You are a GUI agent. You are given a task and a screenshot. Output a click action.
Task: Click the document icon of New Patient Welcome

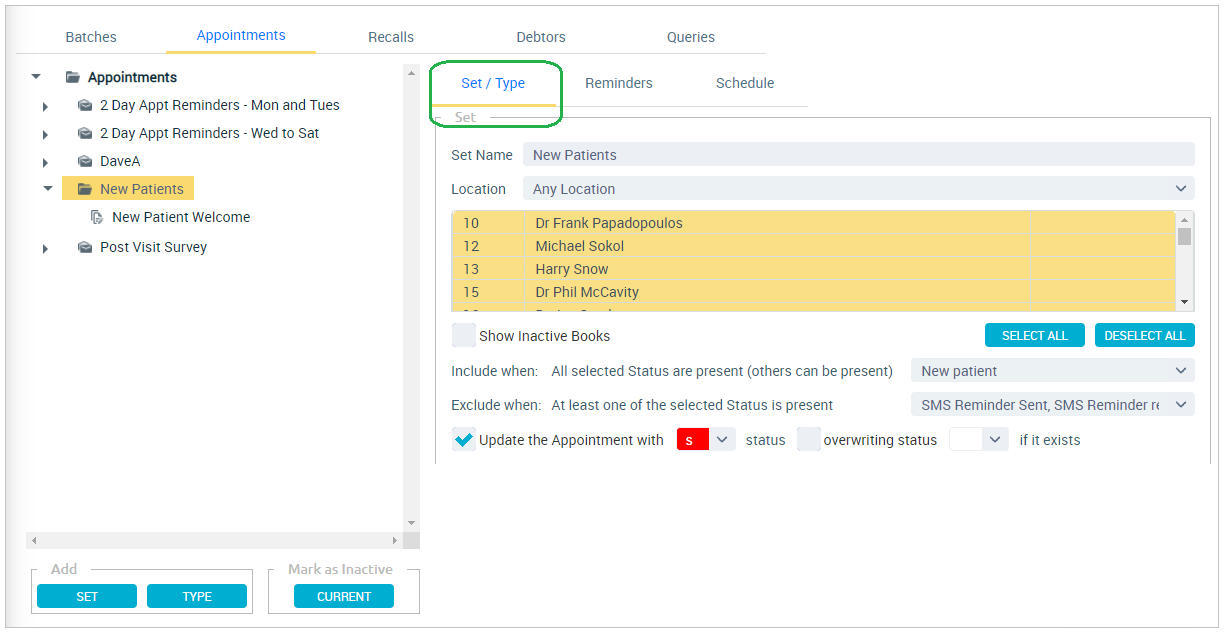coord(97,217)
